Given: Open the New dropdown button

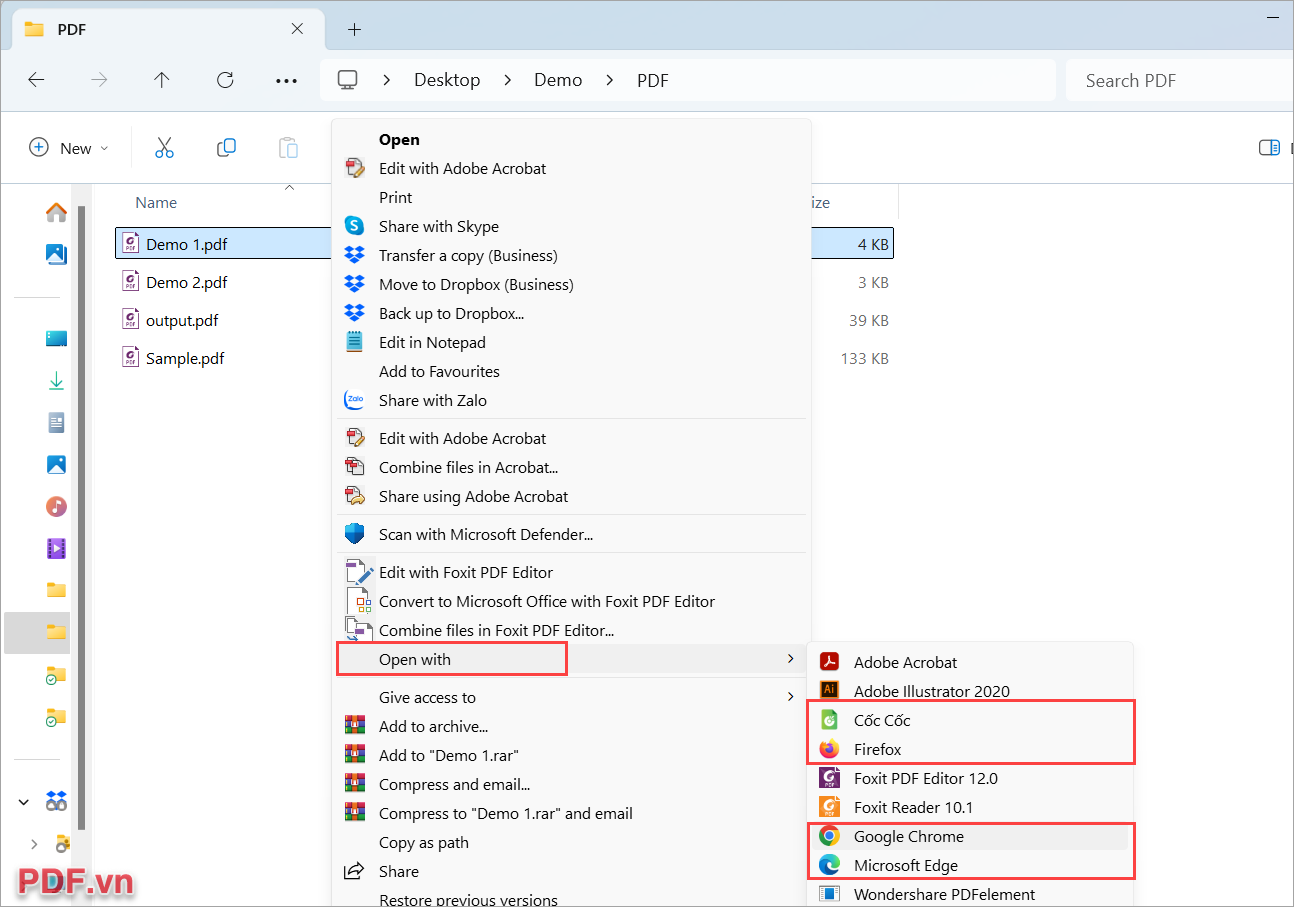Looking at the screenshot, I should click(68, 148).
